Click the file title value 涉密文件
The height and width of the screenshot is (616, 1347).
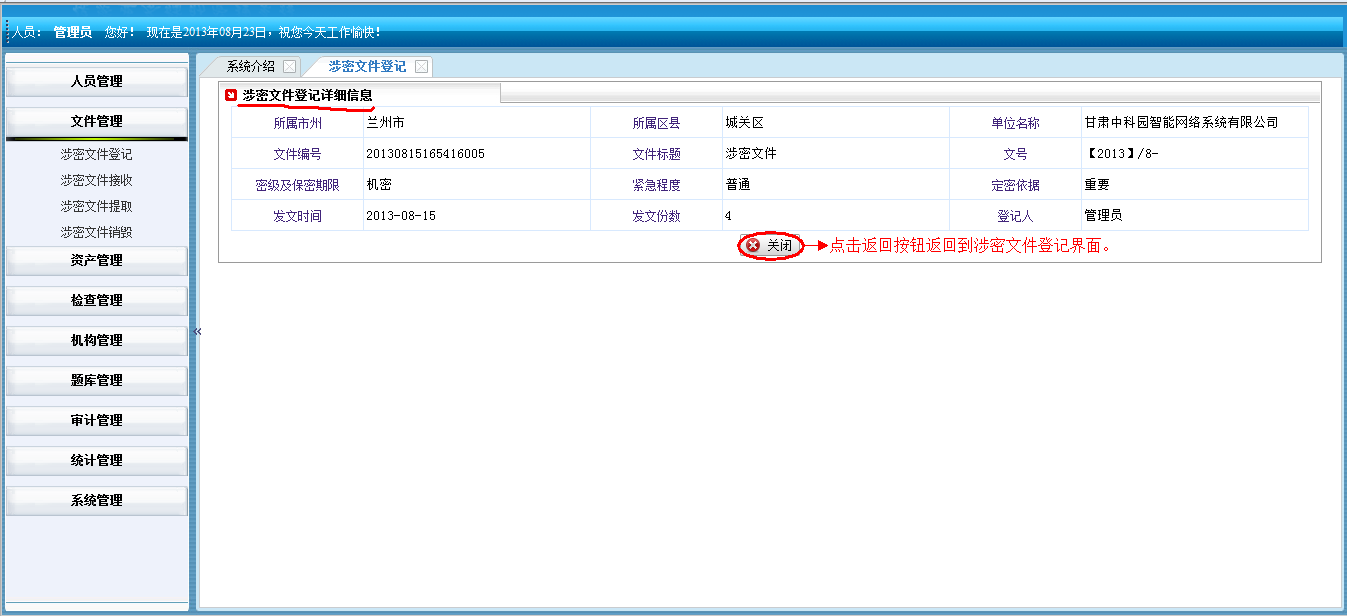751,154
